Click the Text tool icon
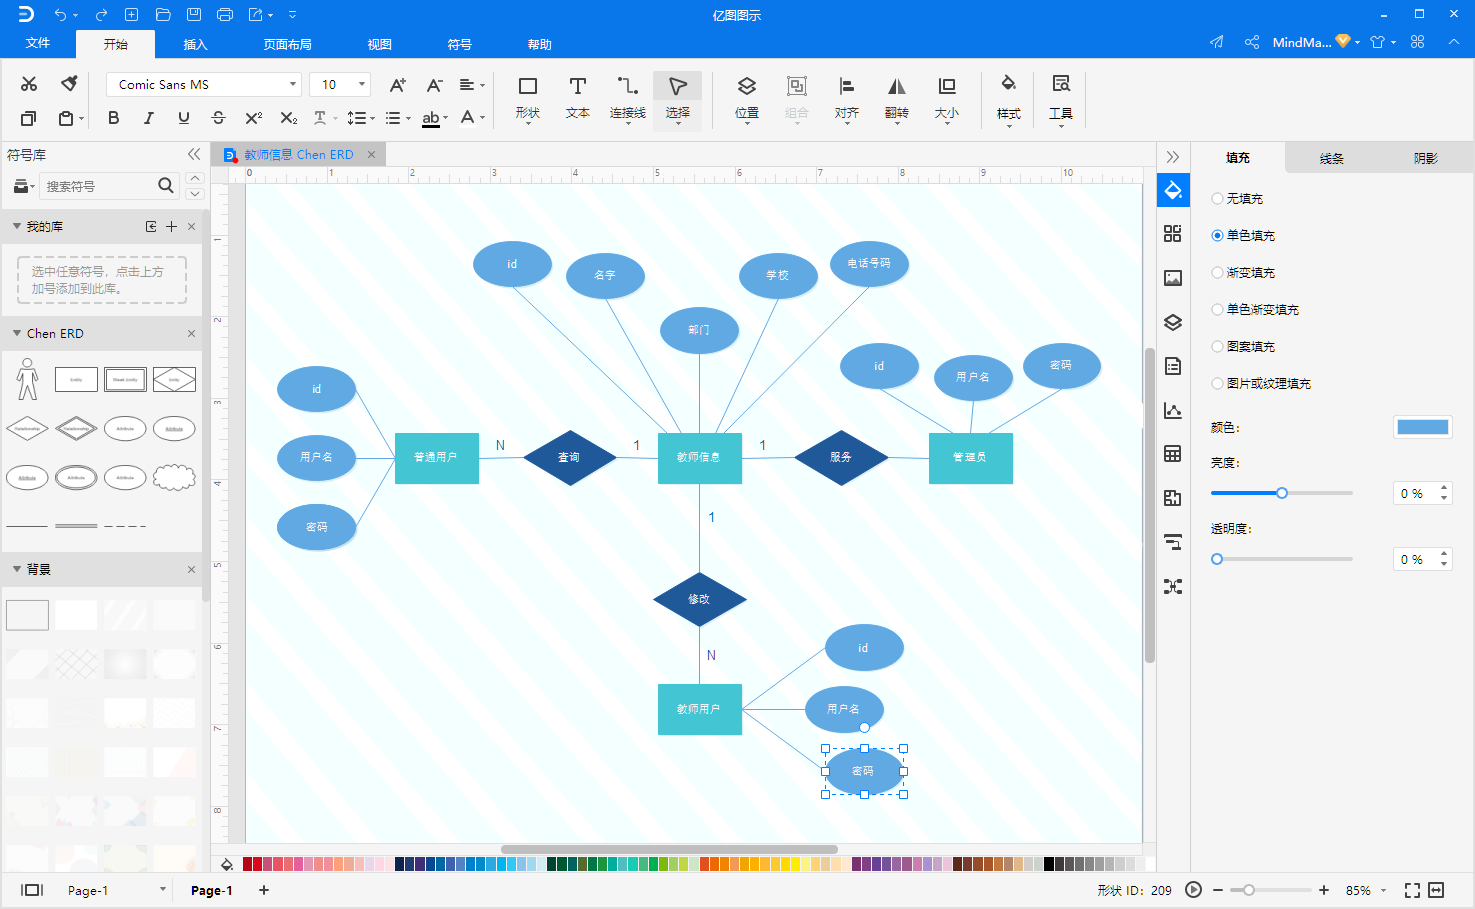 pos(577,97)
